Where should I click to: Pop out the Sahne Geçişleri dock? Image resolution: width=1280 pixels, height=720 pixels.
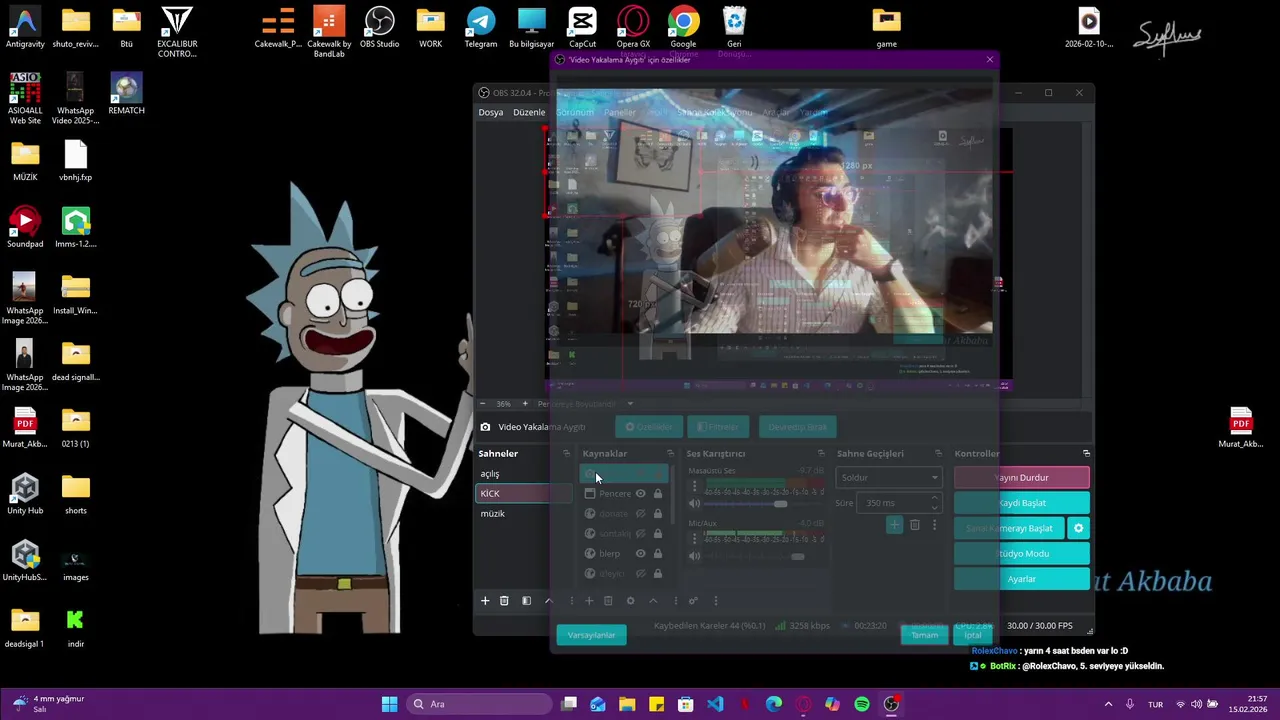(x=938, y=454)
